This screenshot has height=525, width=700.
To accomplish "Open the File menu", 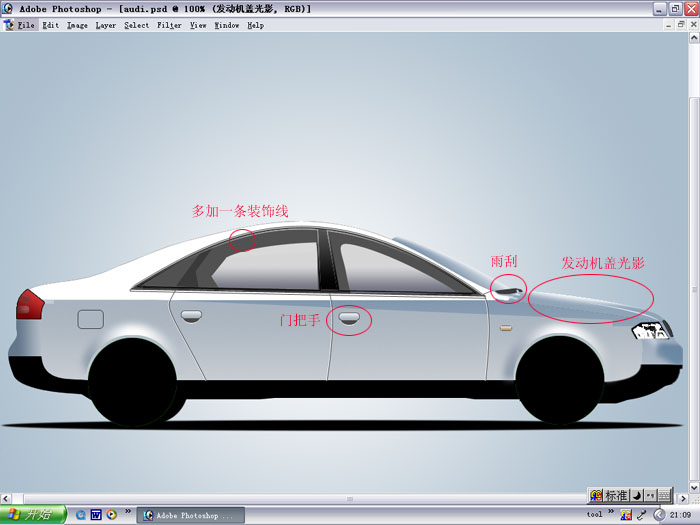I will click(26, 25).
